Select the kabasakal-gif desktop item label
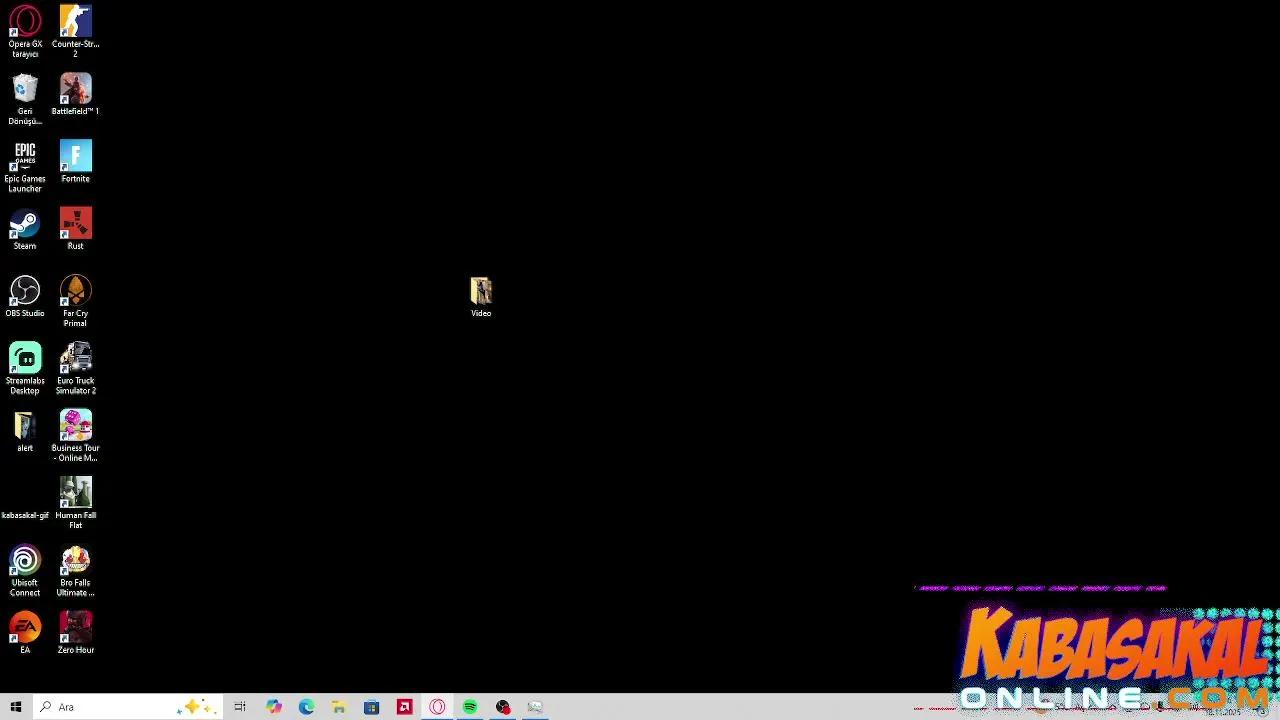 pos(25,515)
